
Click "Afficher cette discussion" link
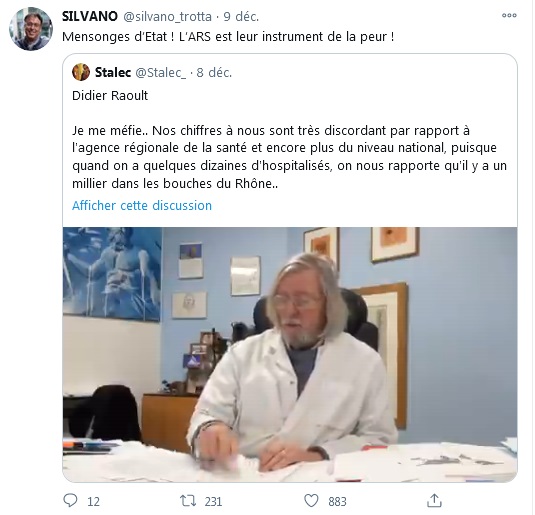pos(142,205)
